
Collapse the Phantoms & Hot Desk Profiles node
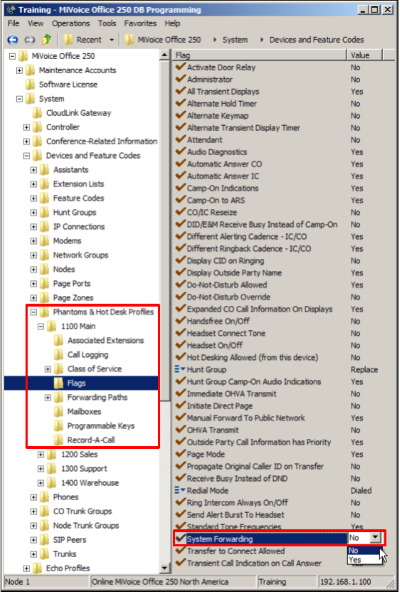point(33,312)
